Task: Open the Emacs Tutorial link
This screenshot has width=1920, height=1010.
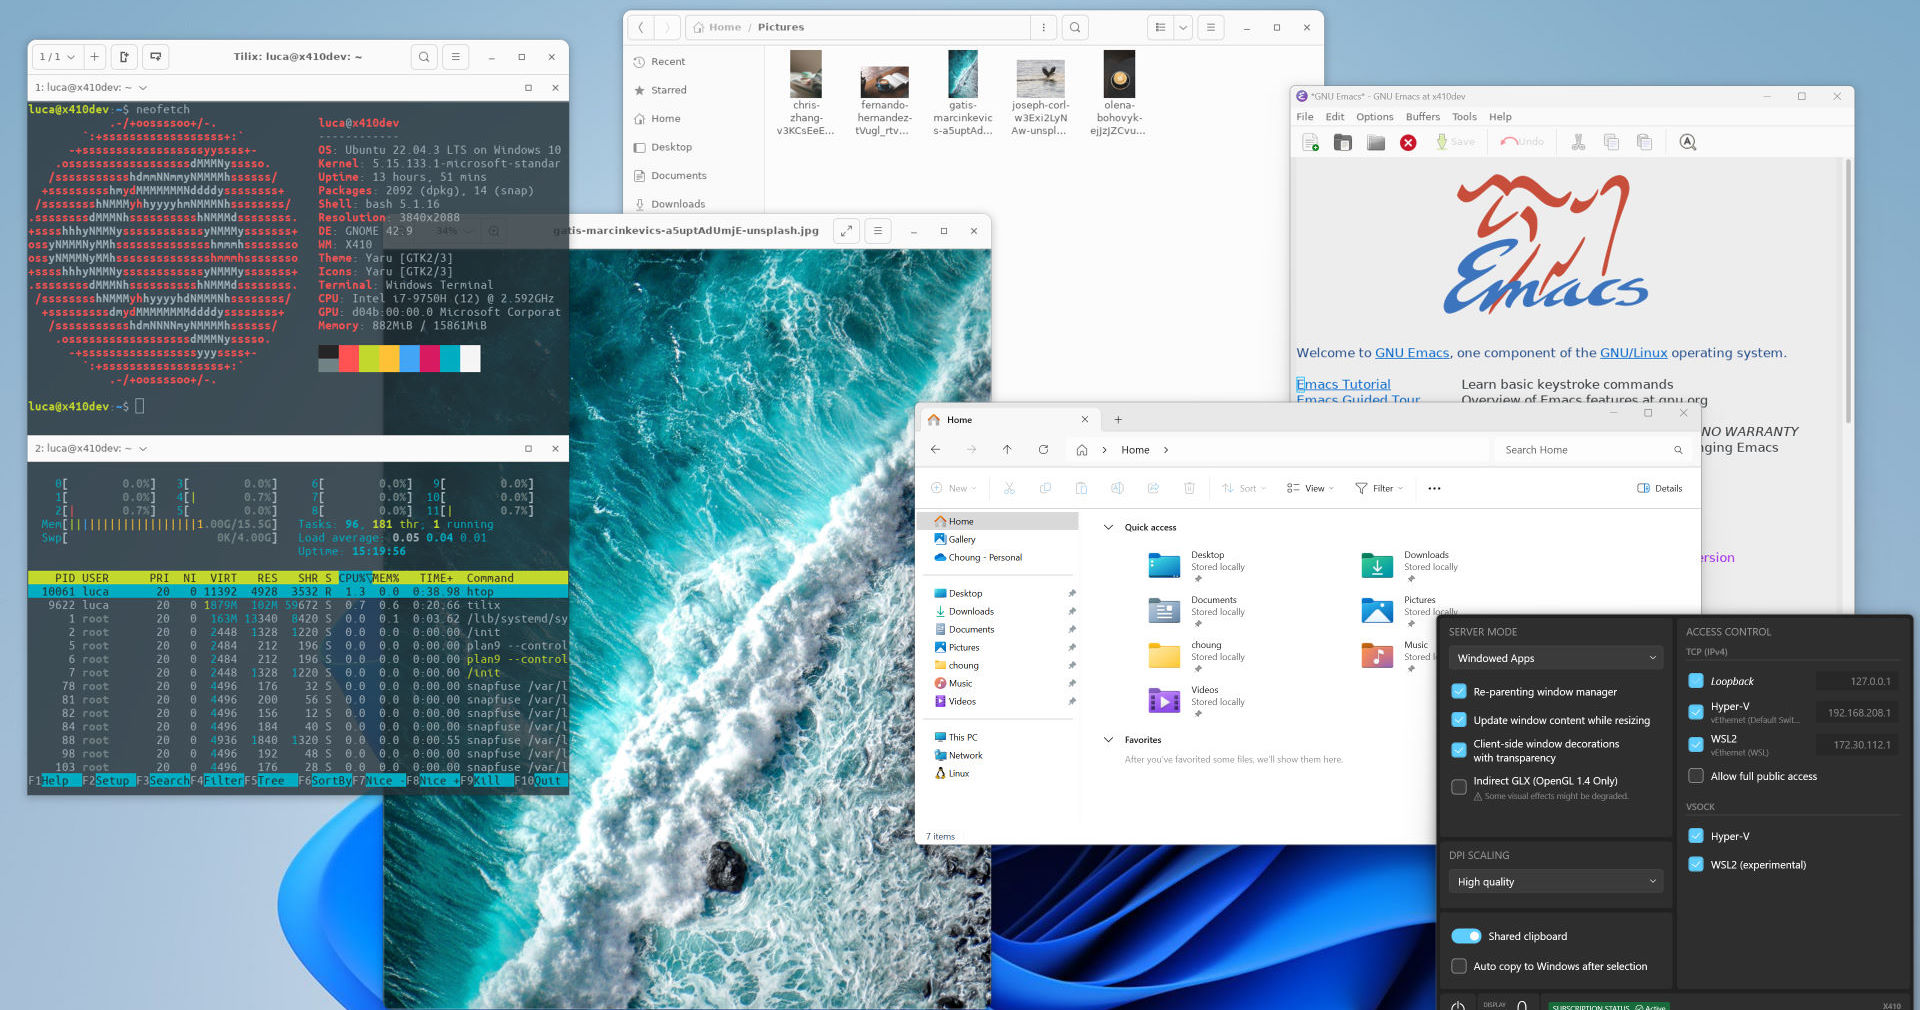Action: click(1343, 384)
